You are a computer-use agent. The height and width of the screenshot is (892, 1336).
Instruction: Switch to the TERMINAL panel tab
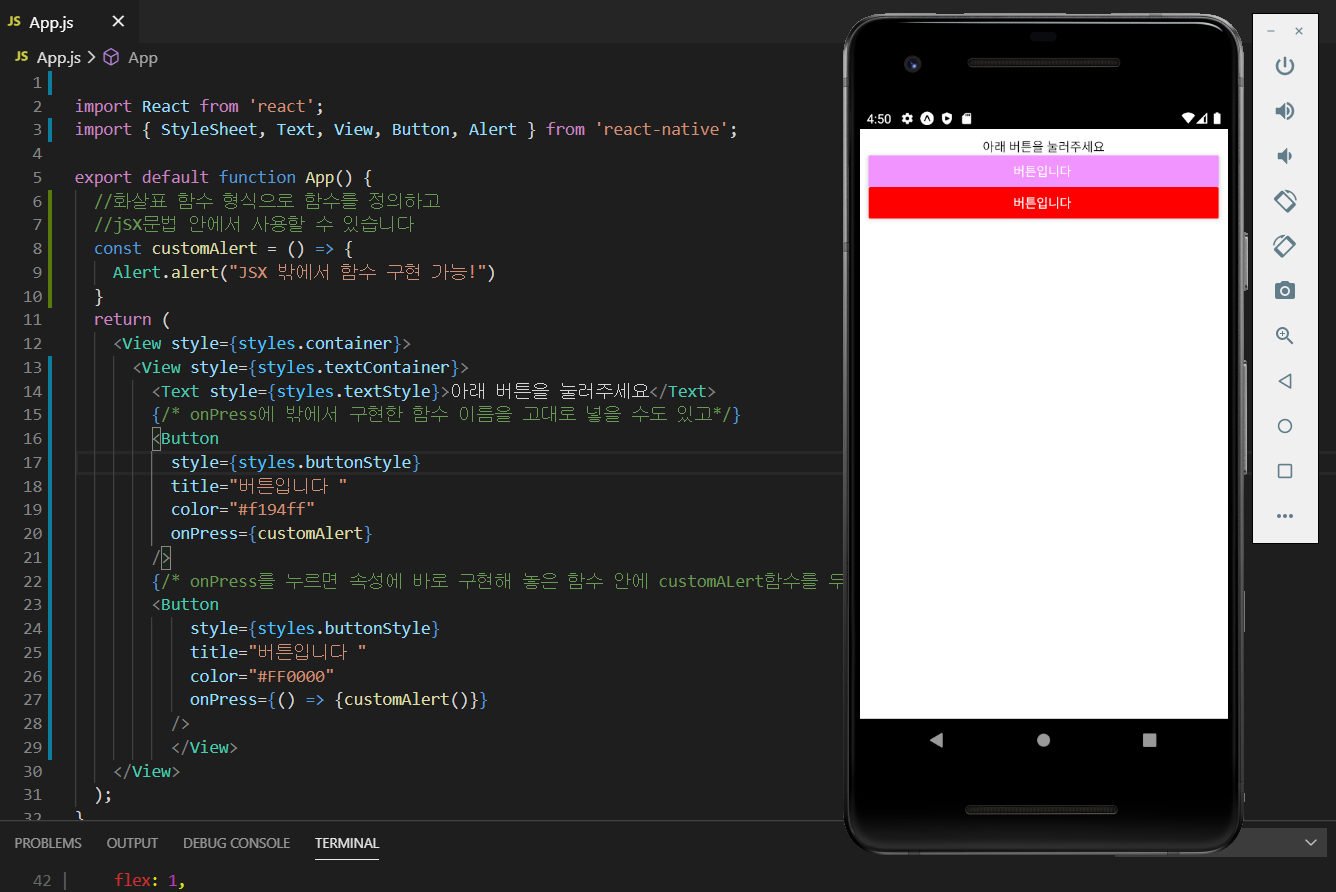[347, 843]
